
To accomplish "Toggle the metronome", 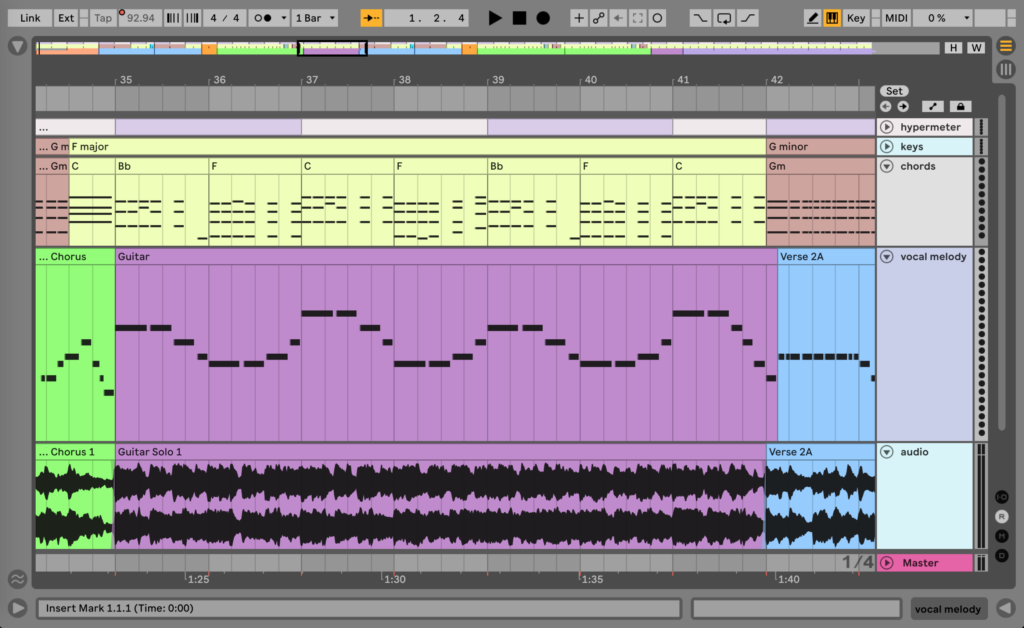I will (264, 18).
